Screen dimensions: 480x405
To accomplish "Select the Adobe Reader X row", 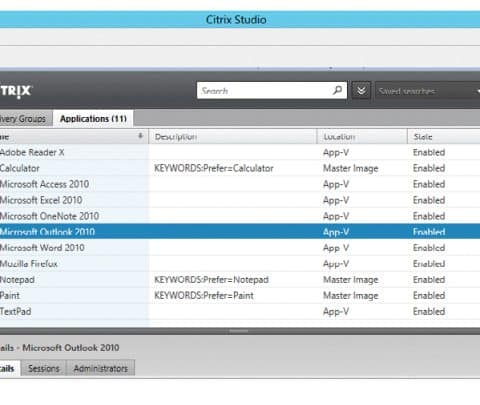I will (240, 152).
